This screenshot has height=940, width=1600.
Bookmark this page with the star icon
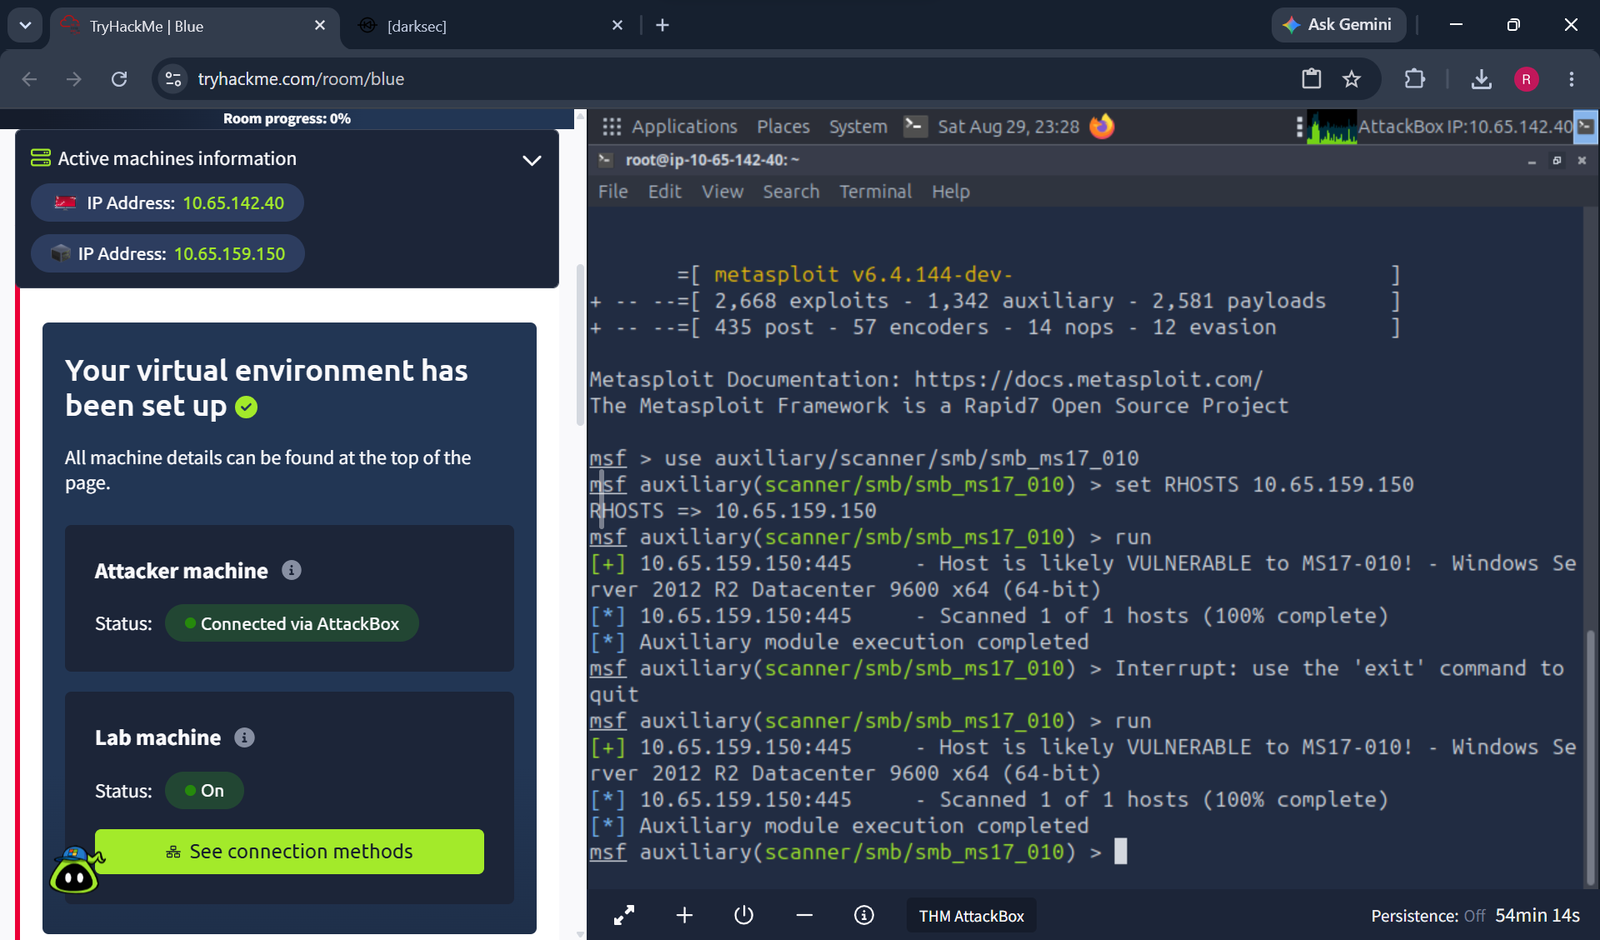pyautogui.click(x=1352, y=79)
